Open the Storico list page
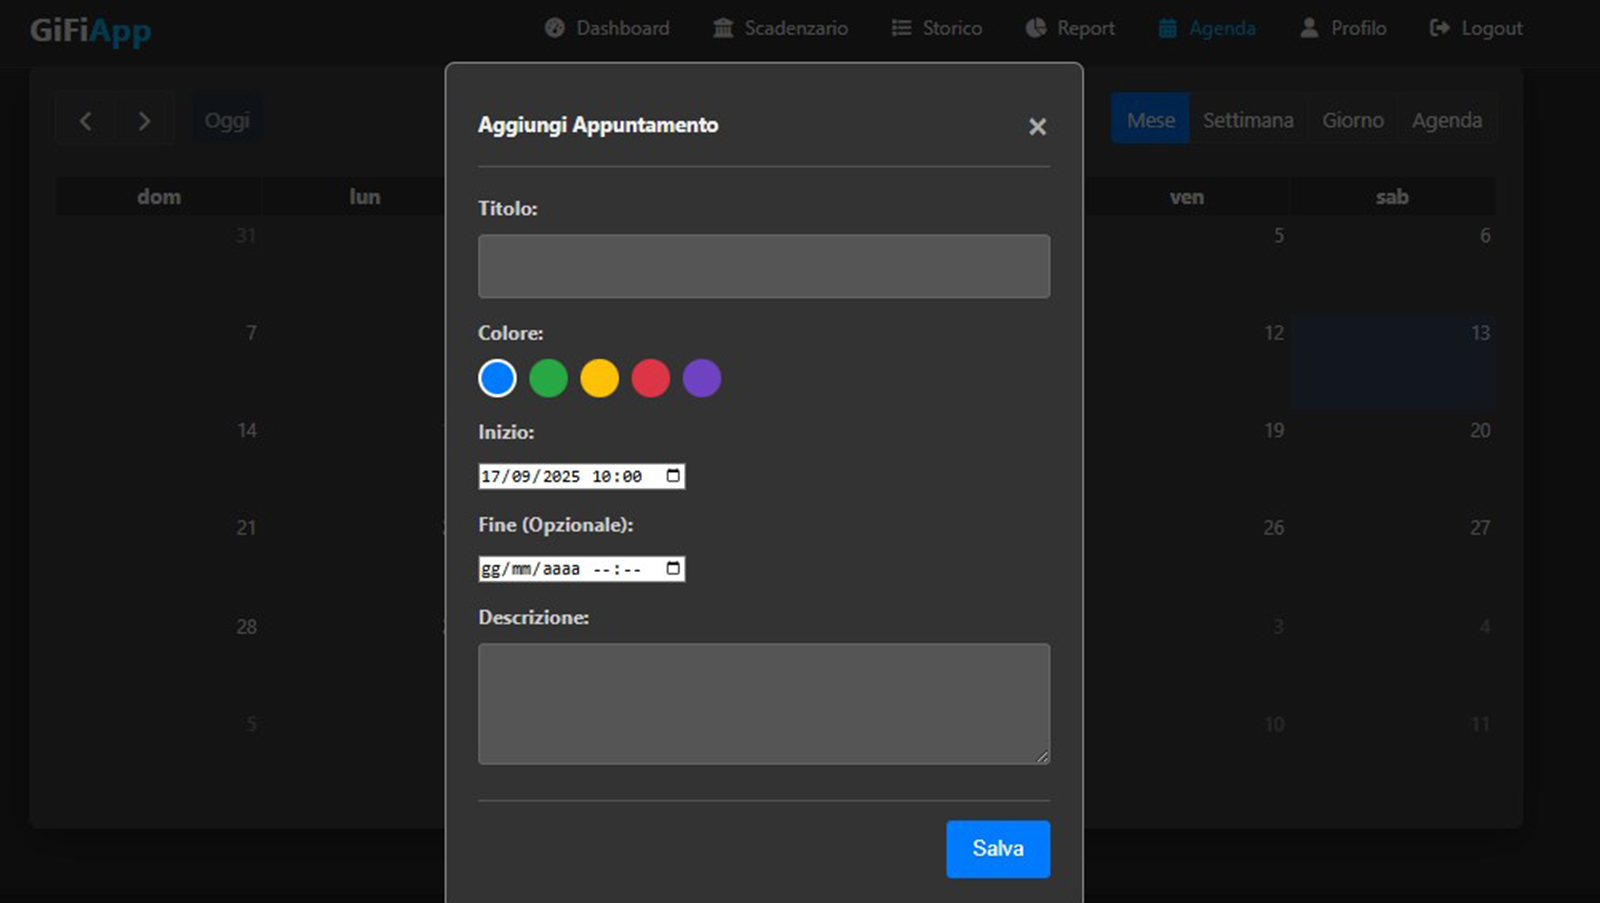 [937, 28]
